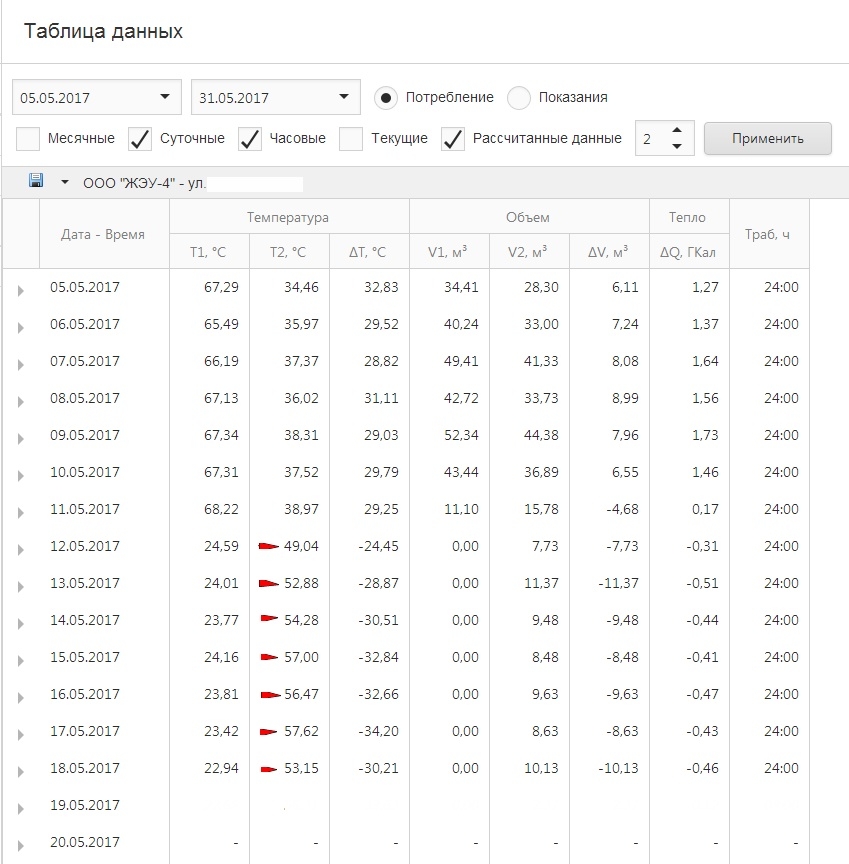849x864 pixels.
Task: Select the Показания radio button
Action: (519, 98)
